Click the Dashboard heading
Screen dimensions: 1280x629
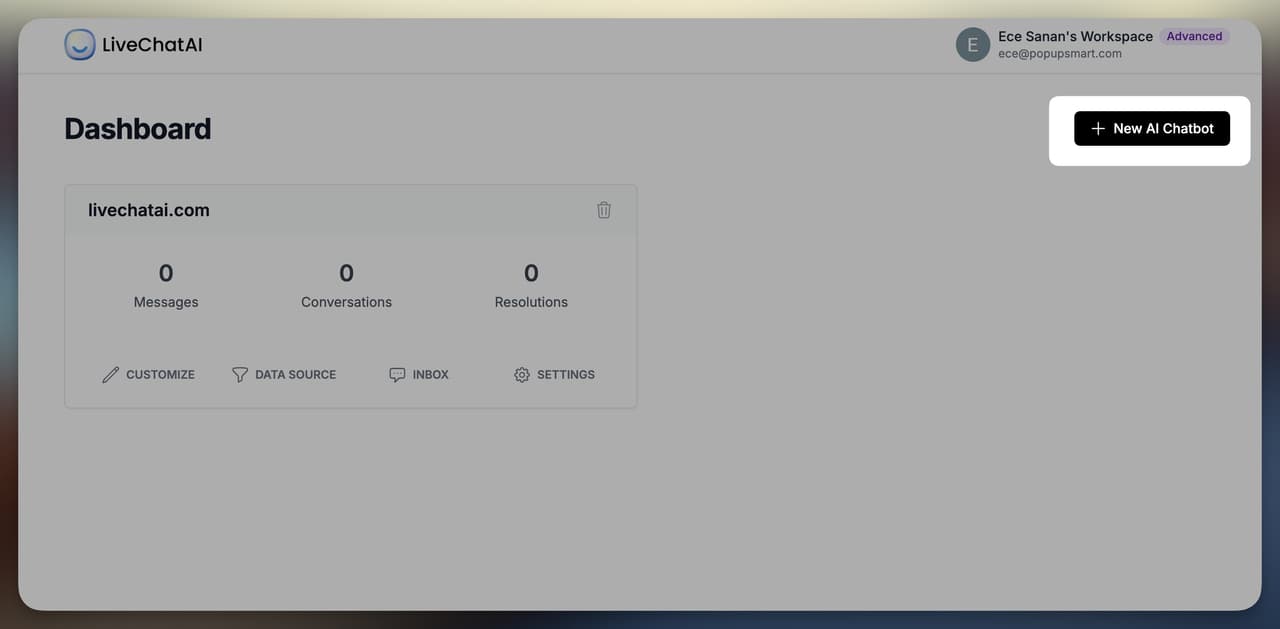coord(138,129)
